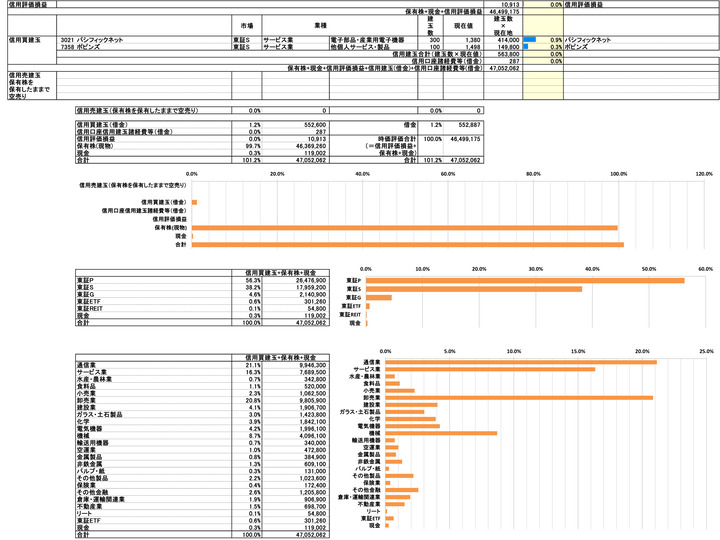Select the 東証S bar in market chart
720x540 pixels.
tap(474, 289)
